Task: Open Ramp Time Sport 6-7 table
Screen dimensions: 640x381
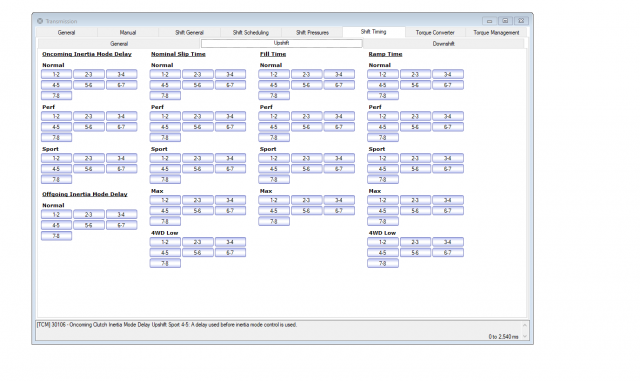Action: (x=448, y=169)
